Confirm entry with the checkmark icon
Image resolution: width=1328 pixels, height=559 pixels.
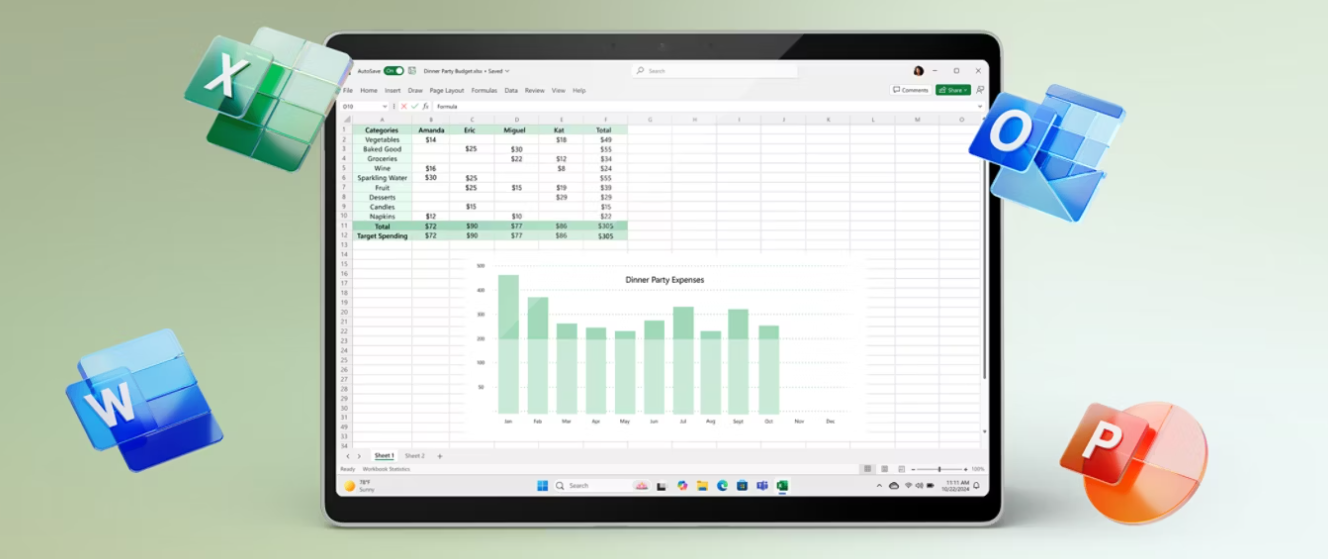click(414, 106)
